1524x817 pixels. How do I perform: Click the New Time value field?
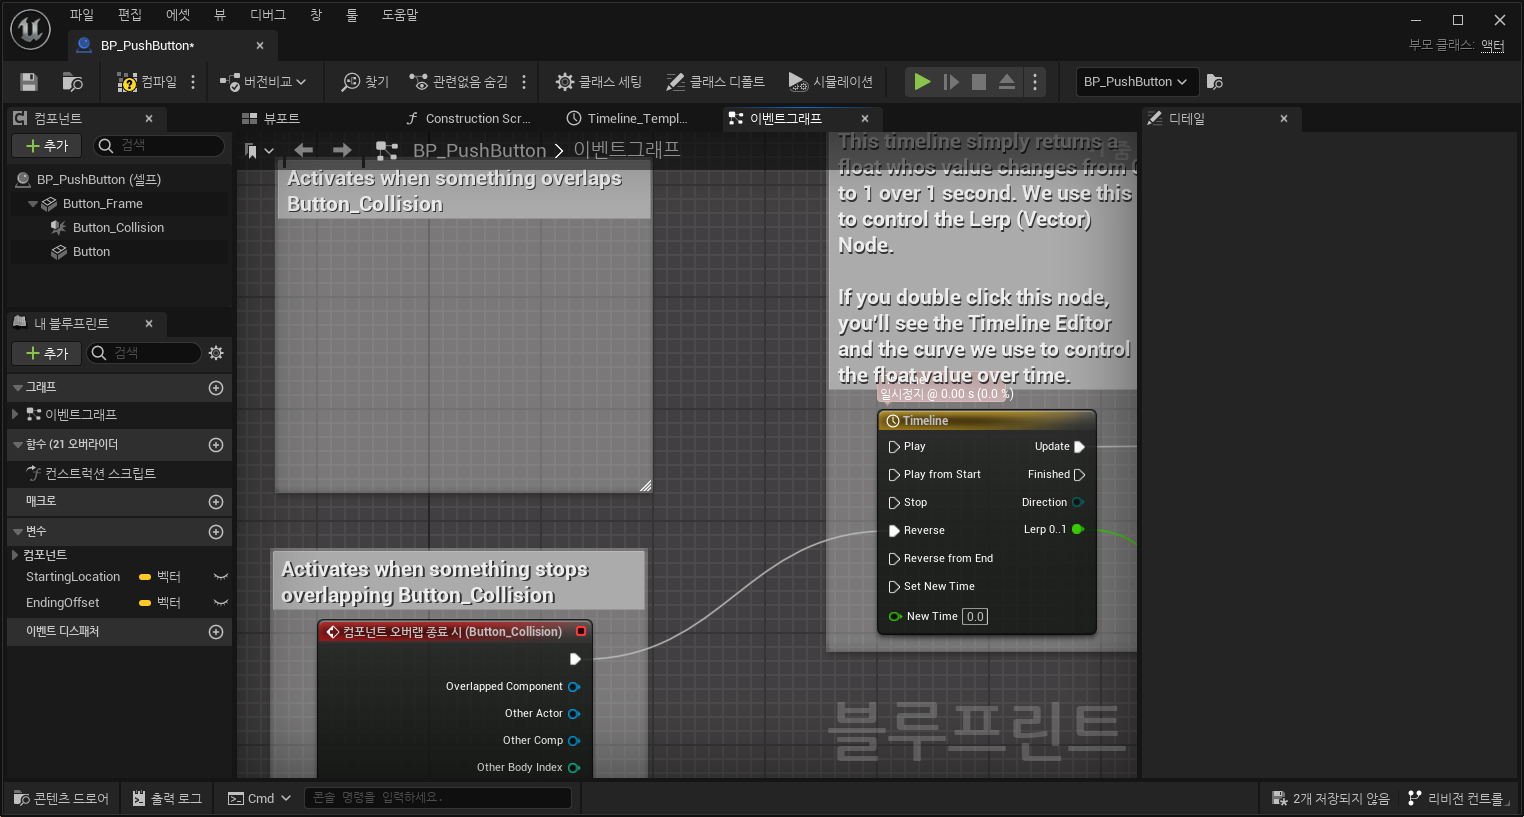(x=975, y=617)
